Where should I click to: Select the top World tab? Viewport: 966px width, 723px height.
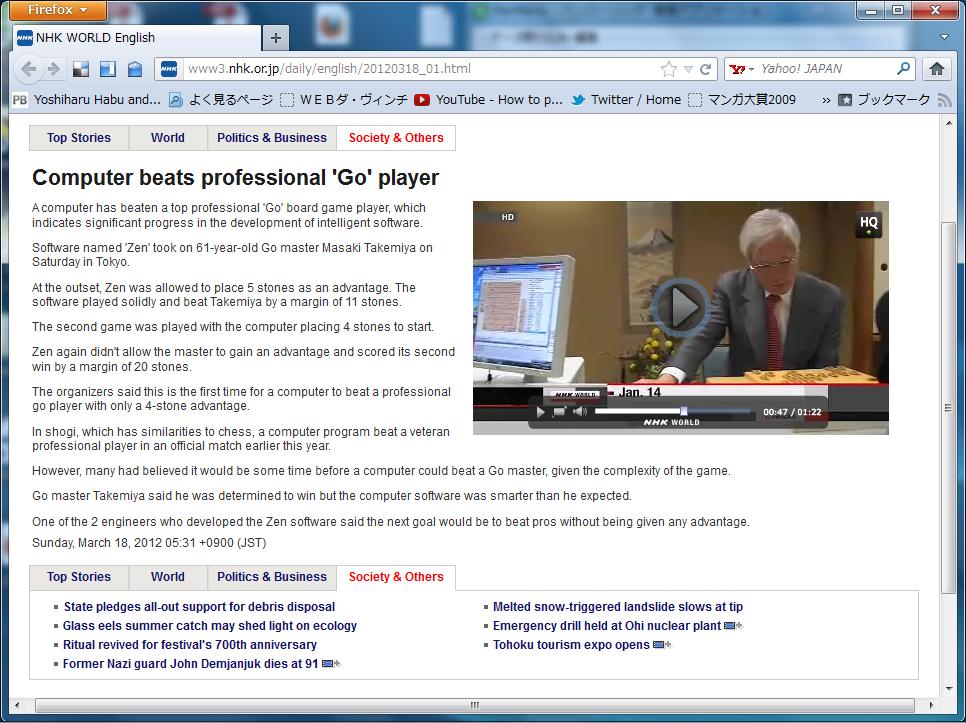coord(168,138)
